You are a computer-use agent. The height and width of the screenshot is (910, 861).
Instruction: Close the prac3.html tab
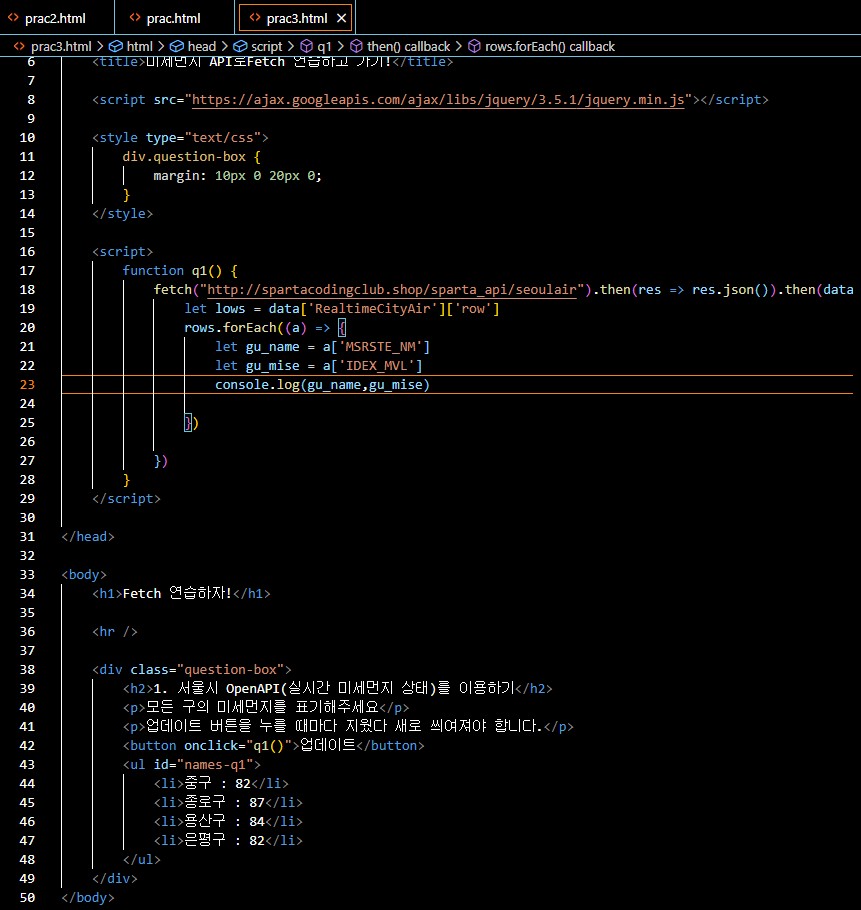(342, 18)
